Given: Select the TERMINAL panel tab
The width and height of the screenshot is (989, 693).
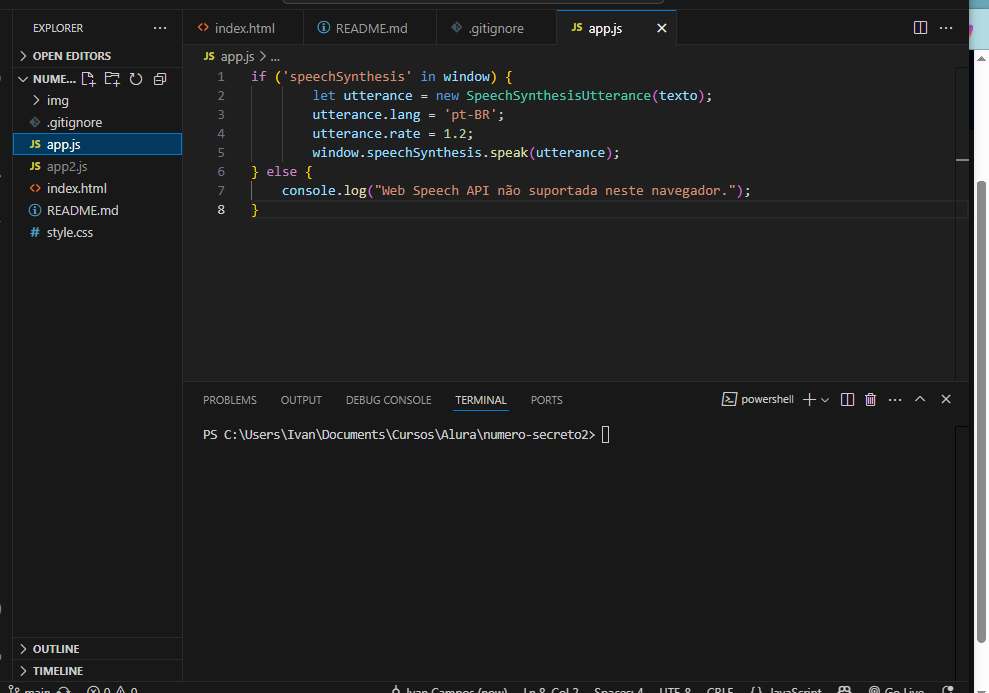Looking at the screenshot, I should [x=481, y=400].
